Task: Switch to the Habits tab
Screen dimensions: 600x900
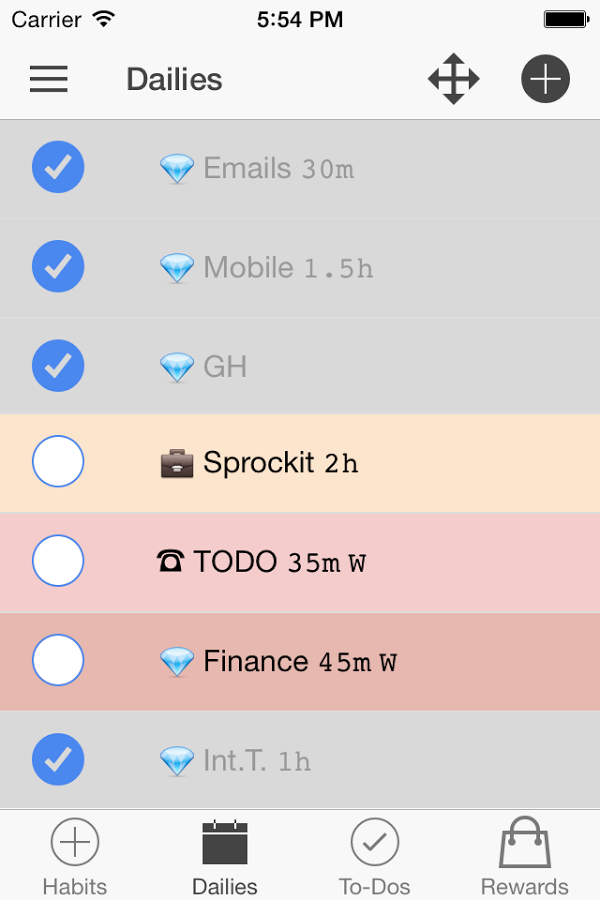Action: coord(75,856)
